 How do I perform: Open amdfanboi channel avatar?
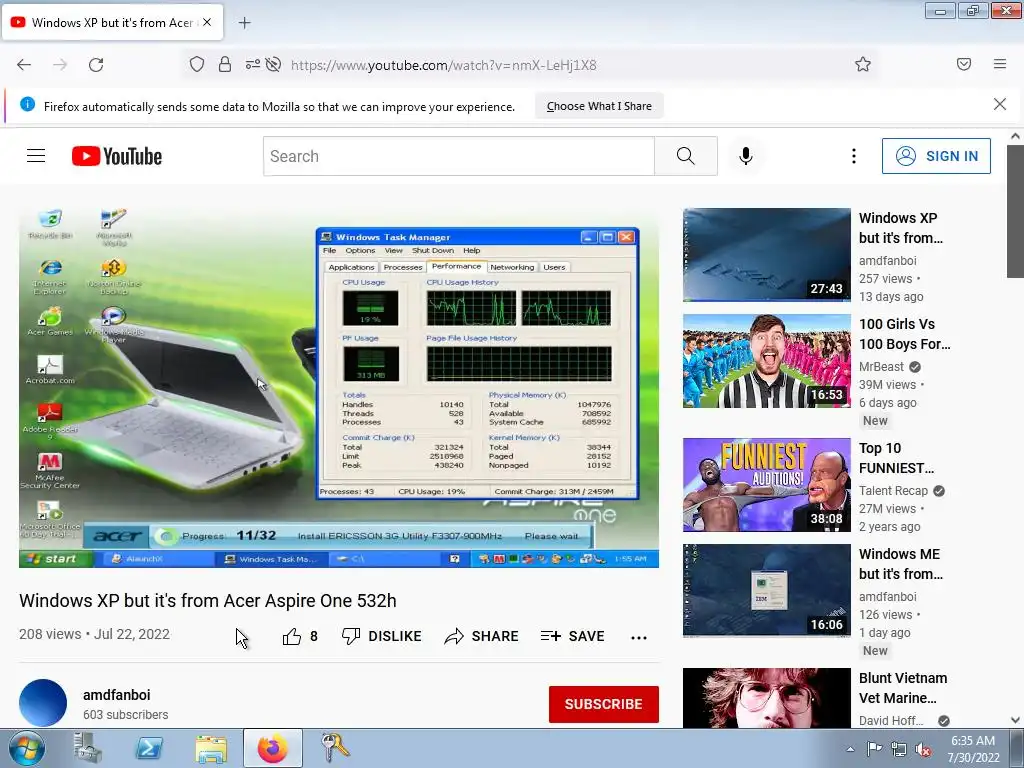point(43,703)
